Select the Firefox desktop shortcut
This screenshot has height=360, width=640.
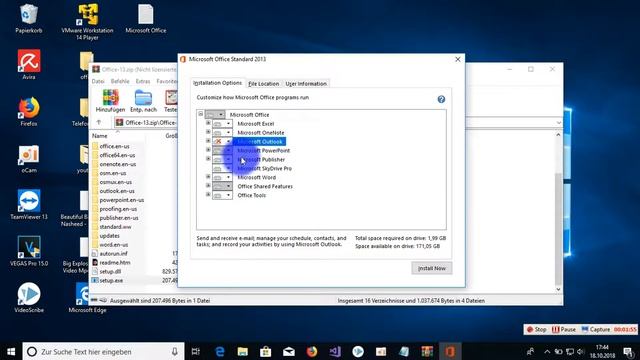(x=29, y=111)
